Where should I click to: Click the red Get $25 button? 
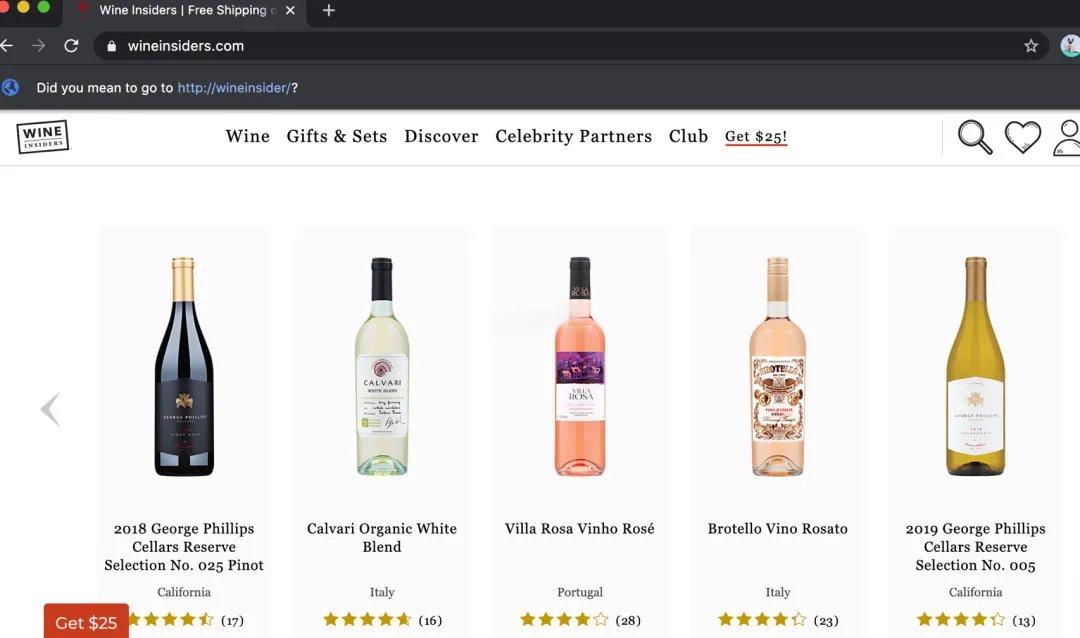click(x=86, y=621)
